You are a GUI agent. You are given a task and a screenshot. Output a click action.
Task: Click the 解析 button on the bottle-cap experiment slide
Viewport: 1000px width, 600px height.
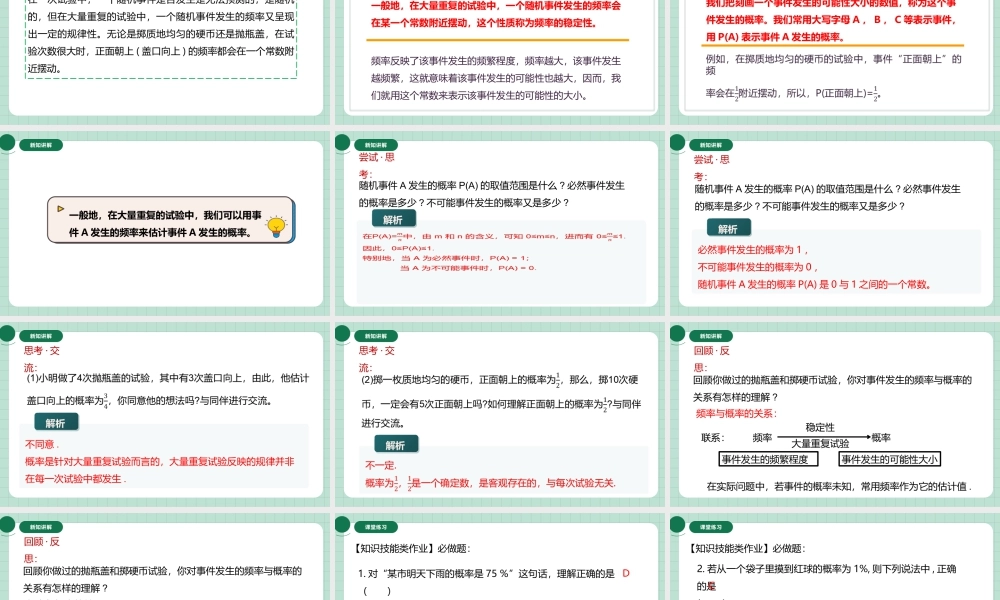tap(56, 422)
